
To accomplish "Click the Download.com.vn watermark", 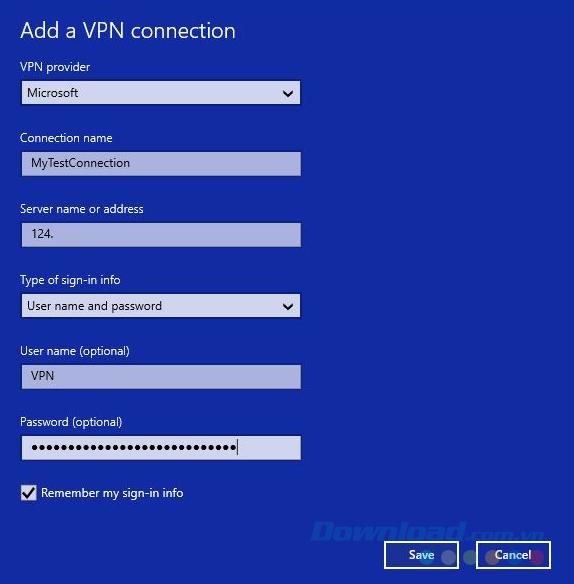I will (x=428, y=532).
